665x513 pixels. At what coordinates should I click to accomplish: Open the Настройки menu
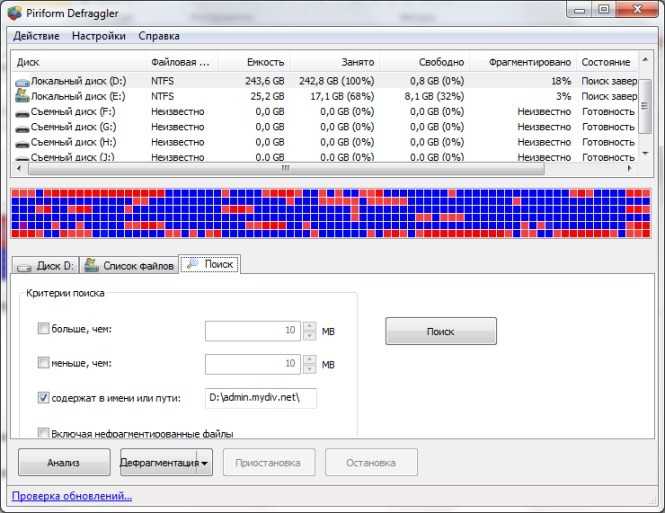tap(99, 36)
